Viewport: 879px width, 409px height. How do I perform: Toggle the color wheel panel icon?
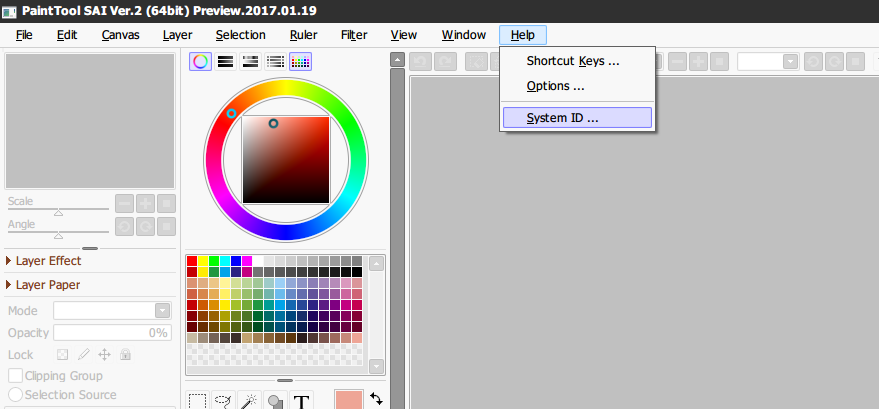click(x=201, y=61)
